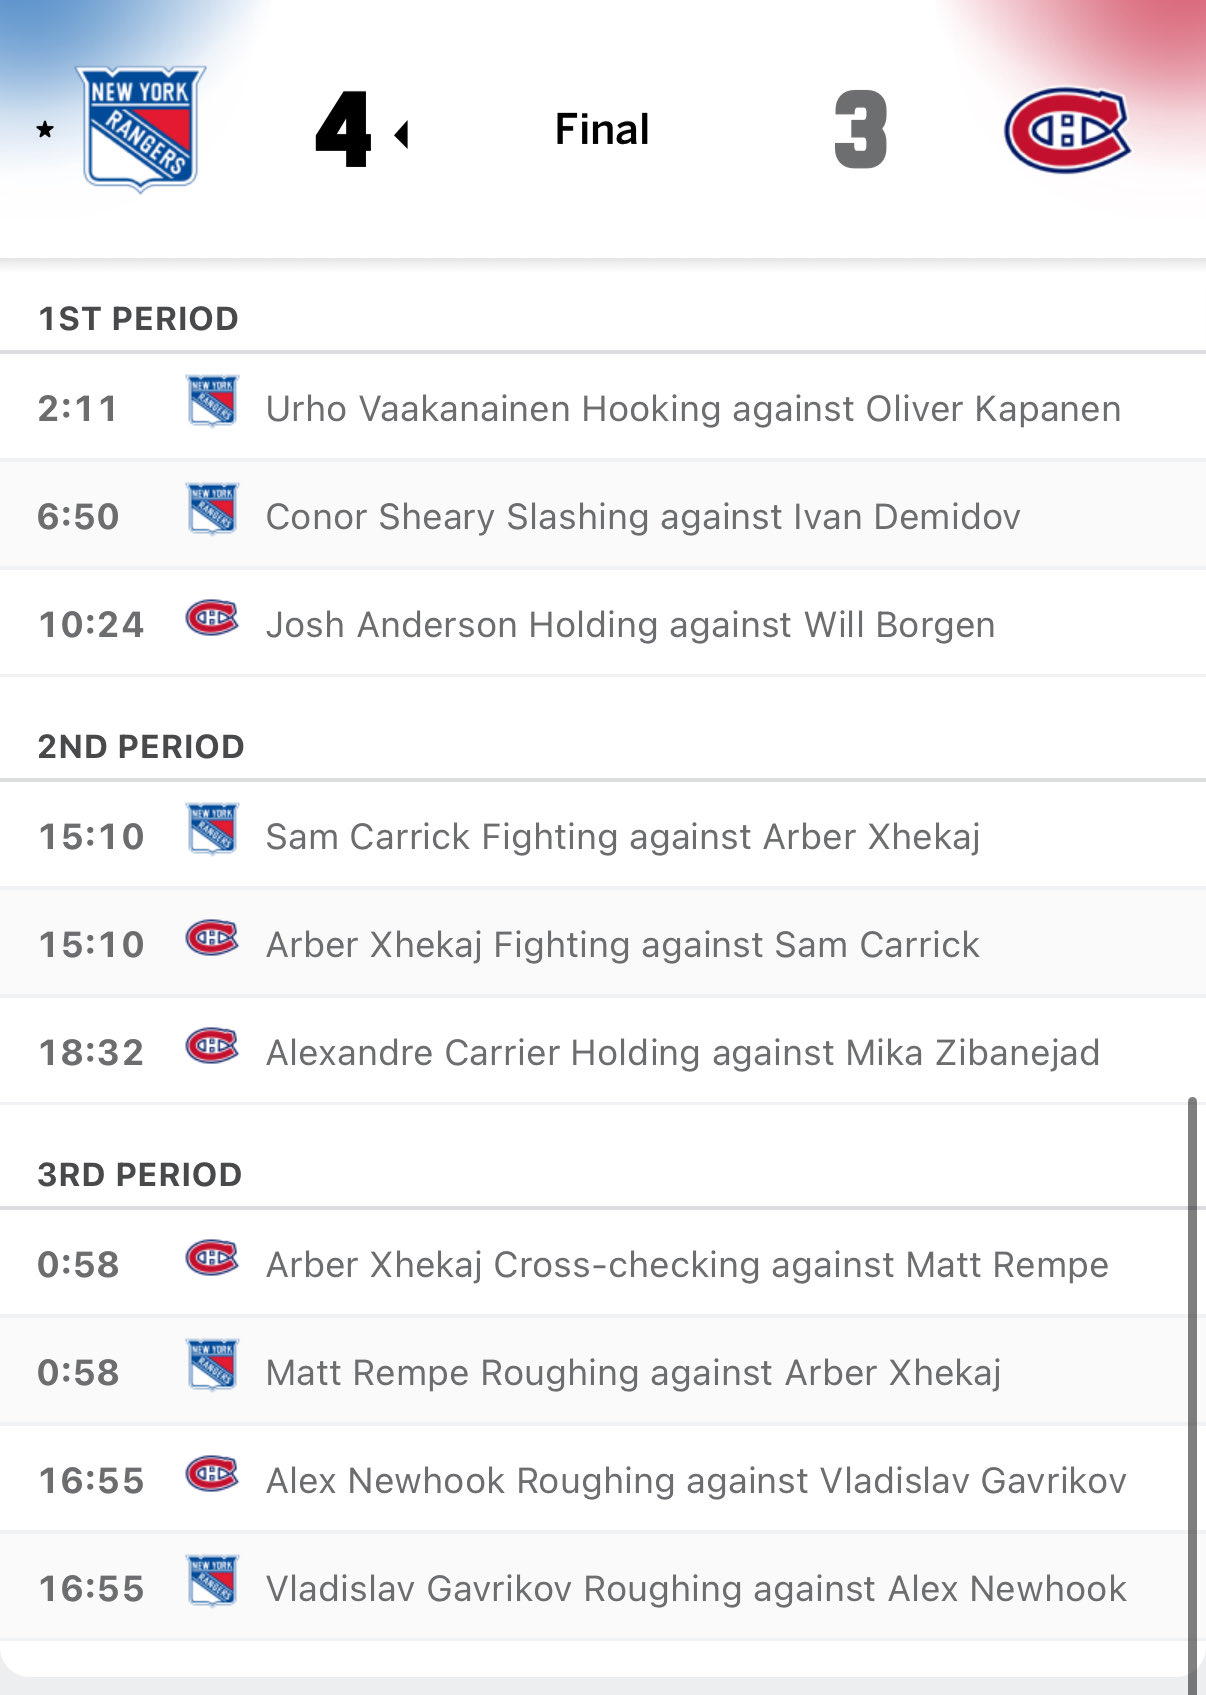
Task: Select the 3RD PERIOD section header
Action: point(140,1175)
